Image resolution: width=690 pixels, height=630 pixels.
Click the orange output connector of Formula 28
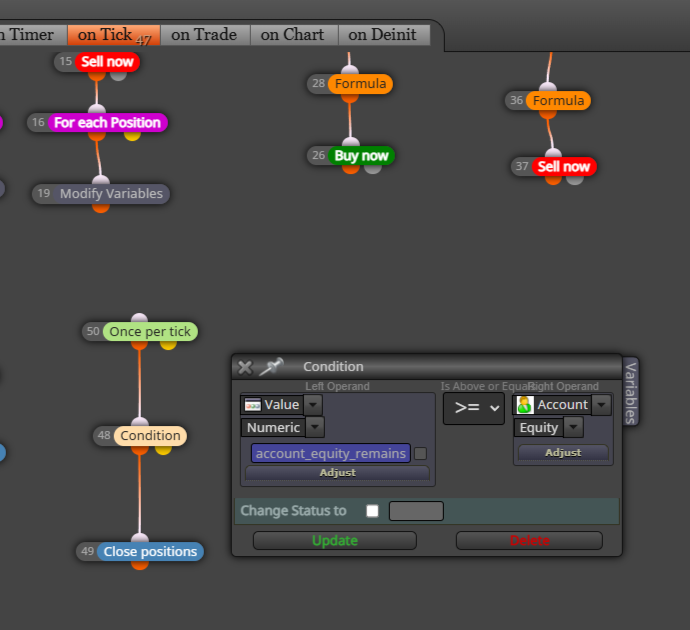tap(350, 98)
